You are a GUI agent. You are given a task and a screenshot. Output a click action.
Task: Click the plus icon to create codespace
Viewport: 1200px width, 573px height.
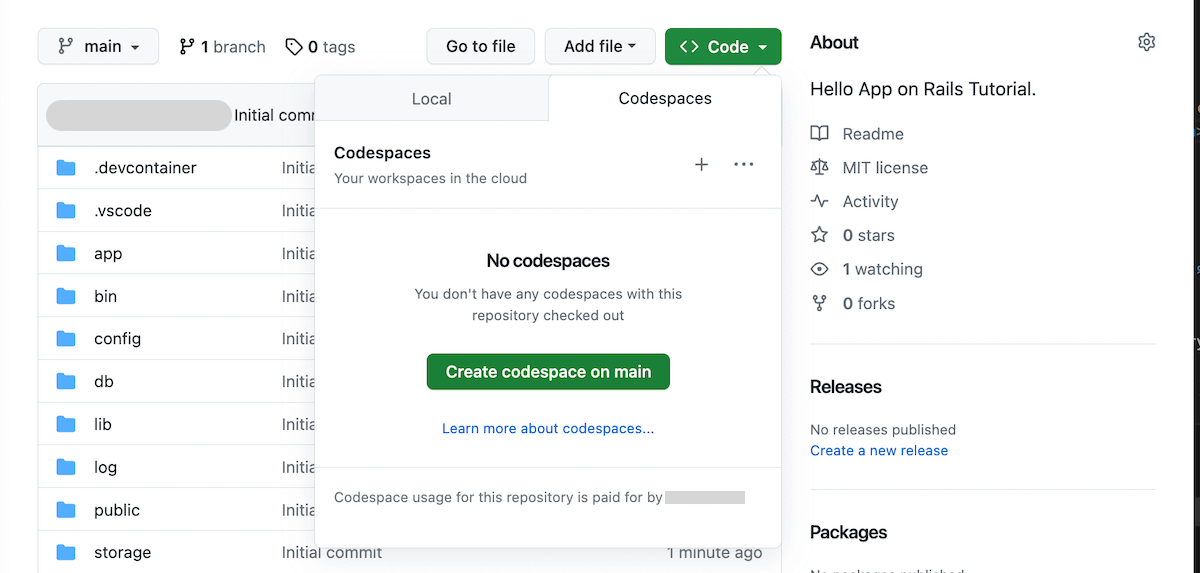(x=701, y=165)
